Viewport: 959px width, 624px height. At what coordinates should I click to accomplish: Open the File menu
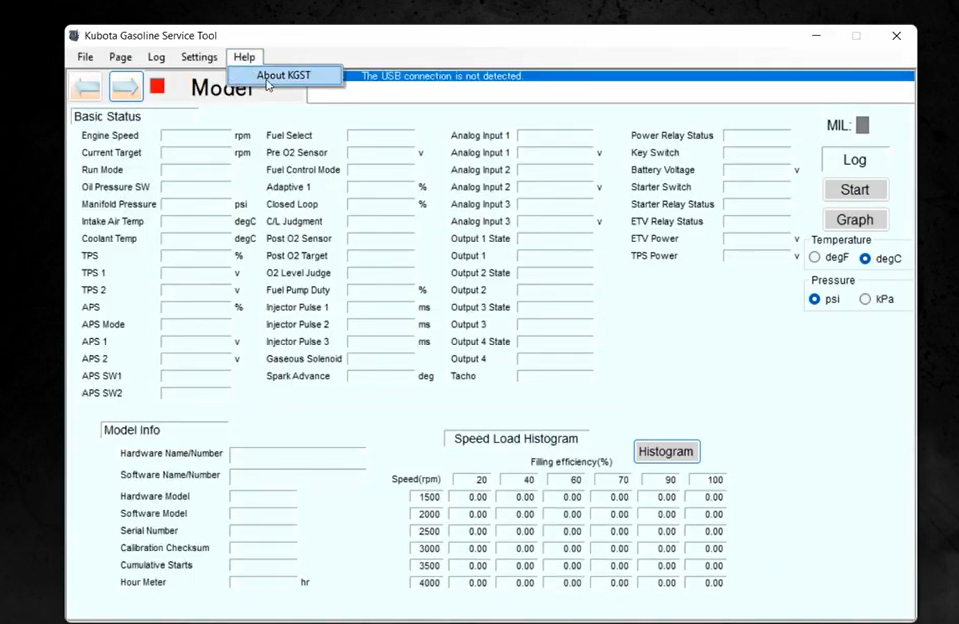click(x=86, y=57)
